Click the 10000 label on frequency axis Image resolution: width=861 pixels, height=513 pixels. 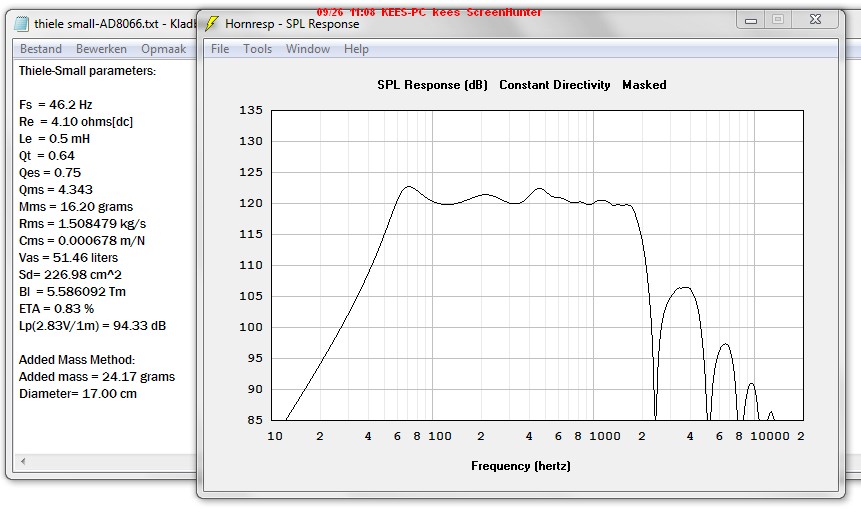coord(770,436)
